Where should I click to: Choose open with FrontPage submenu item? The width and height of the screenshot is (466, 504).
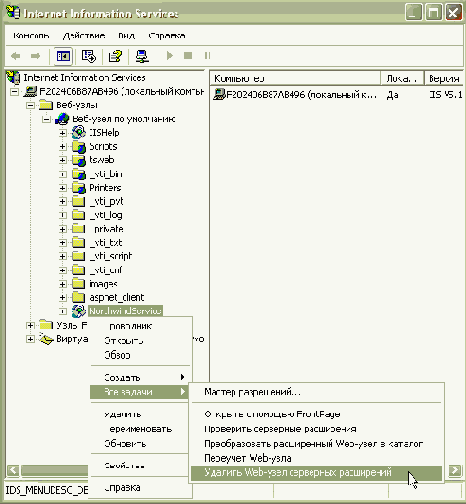(316, 414)
